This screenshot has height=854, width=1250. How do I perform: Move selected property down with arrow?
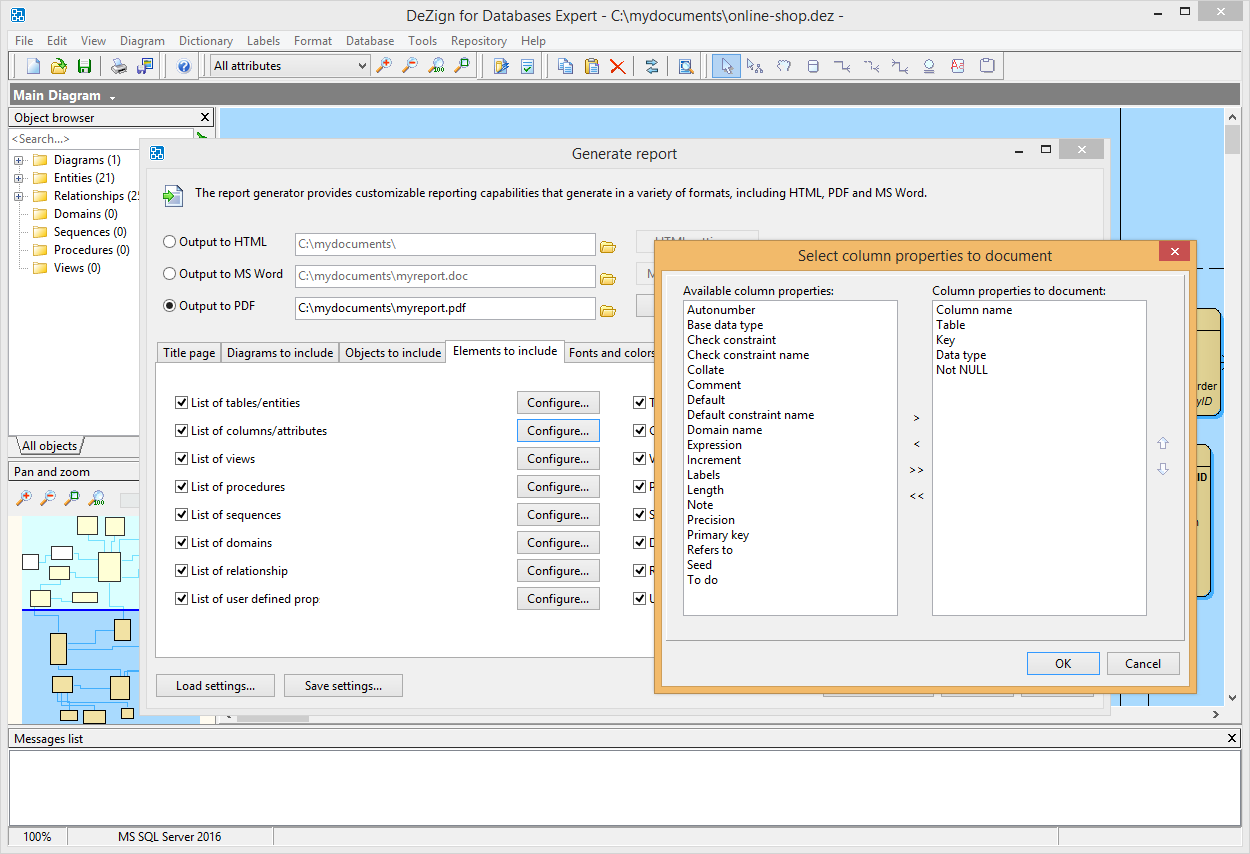pos(1162,469)
